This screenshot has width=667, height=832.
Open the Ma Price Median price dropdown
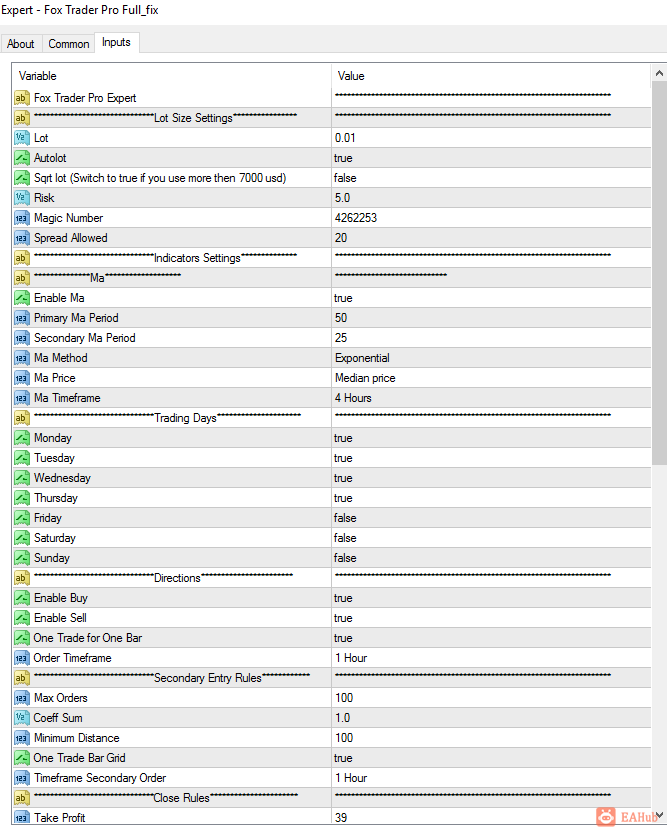tap(491, 378)
